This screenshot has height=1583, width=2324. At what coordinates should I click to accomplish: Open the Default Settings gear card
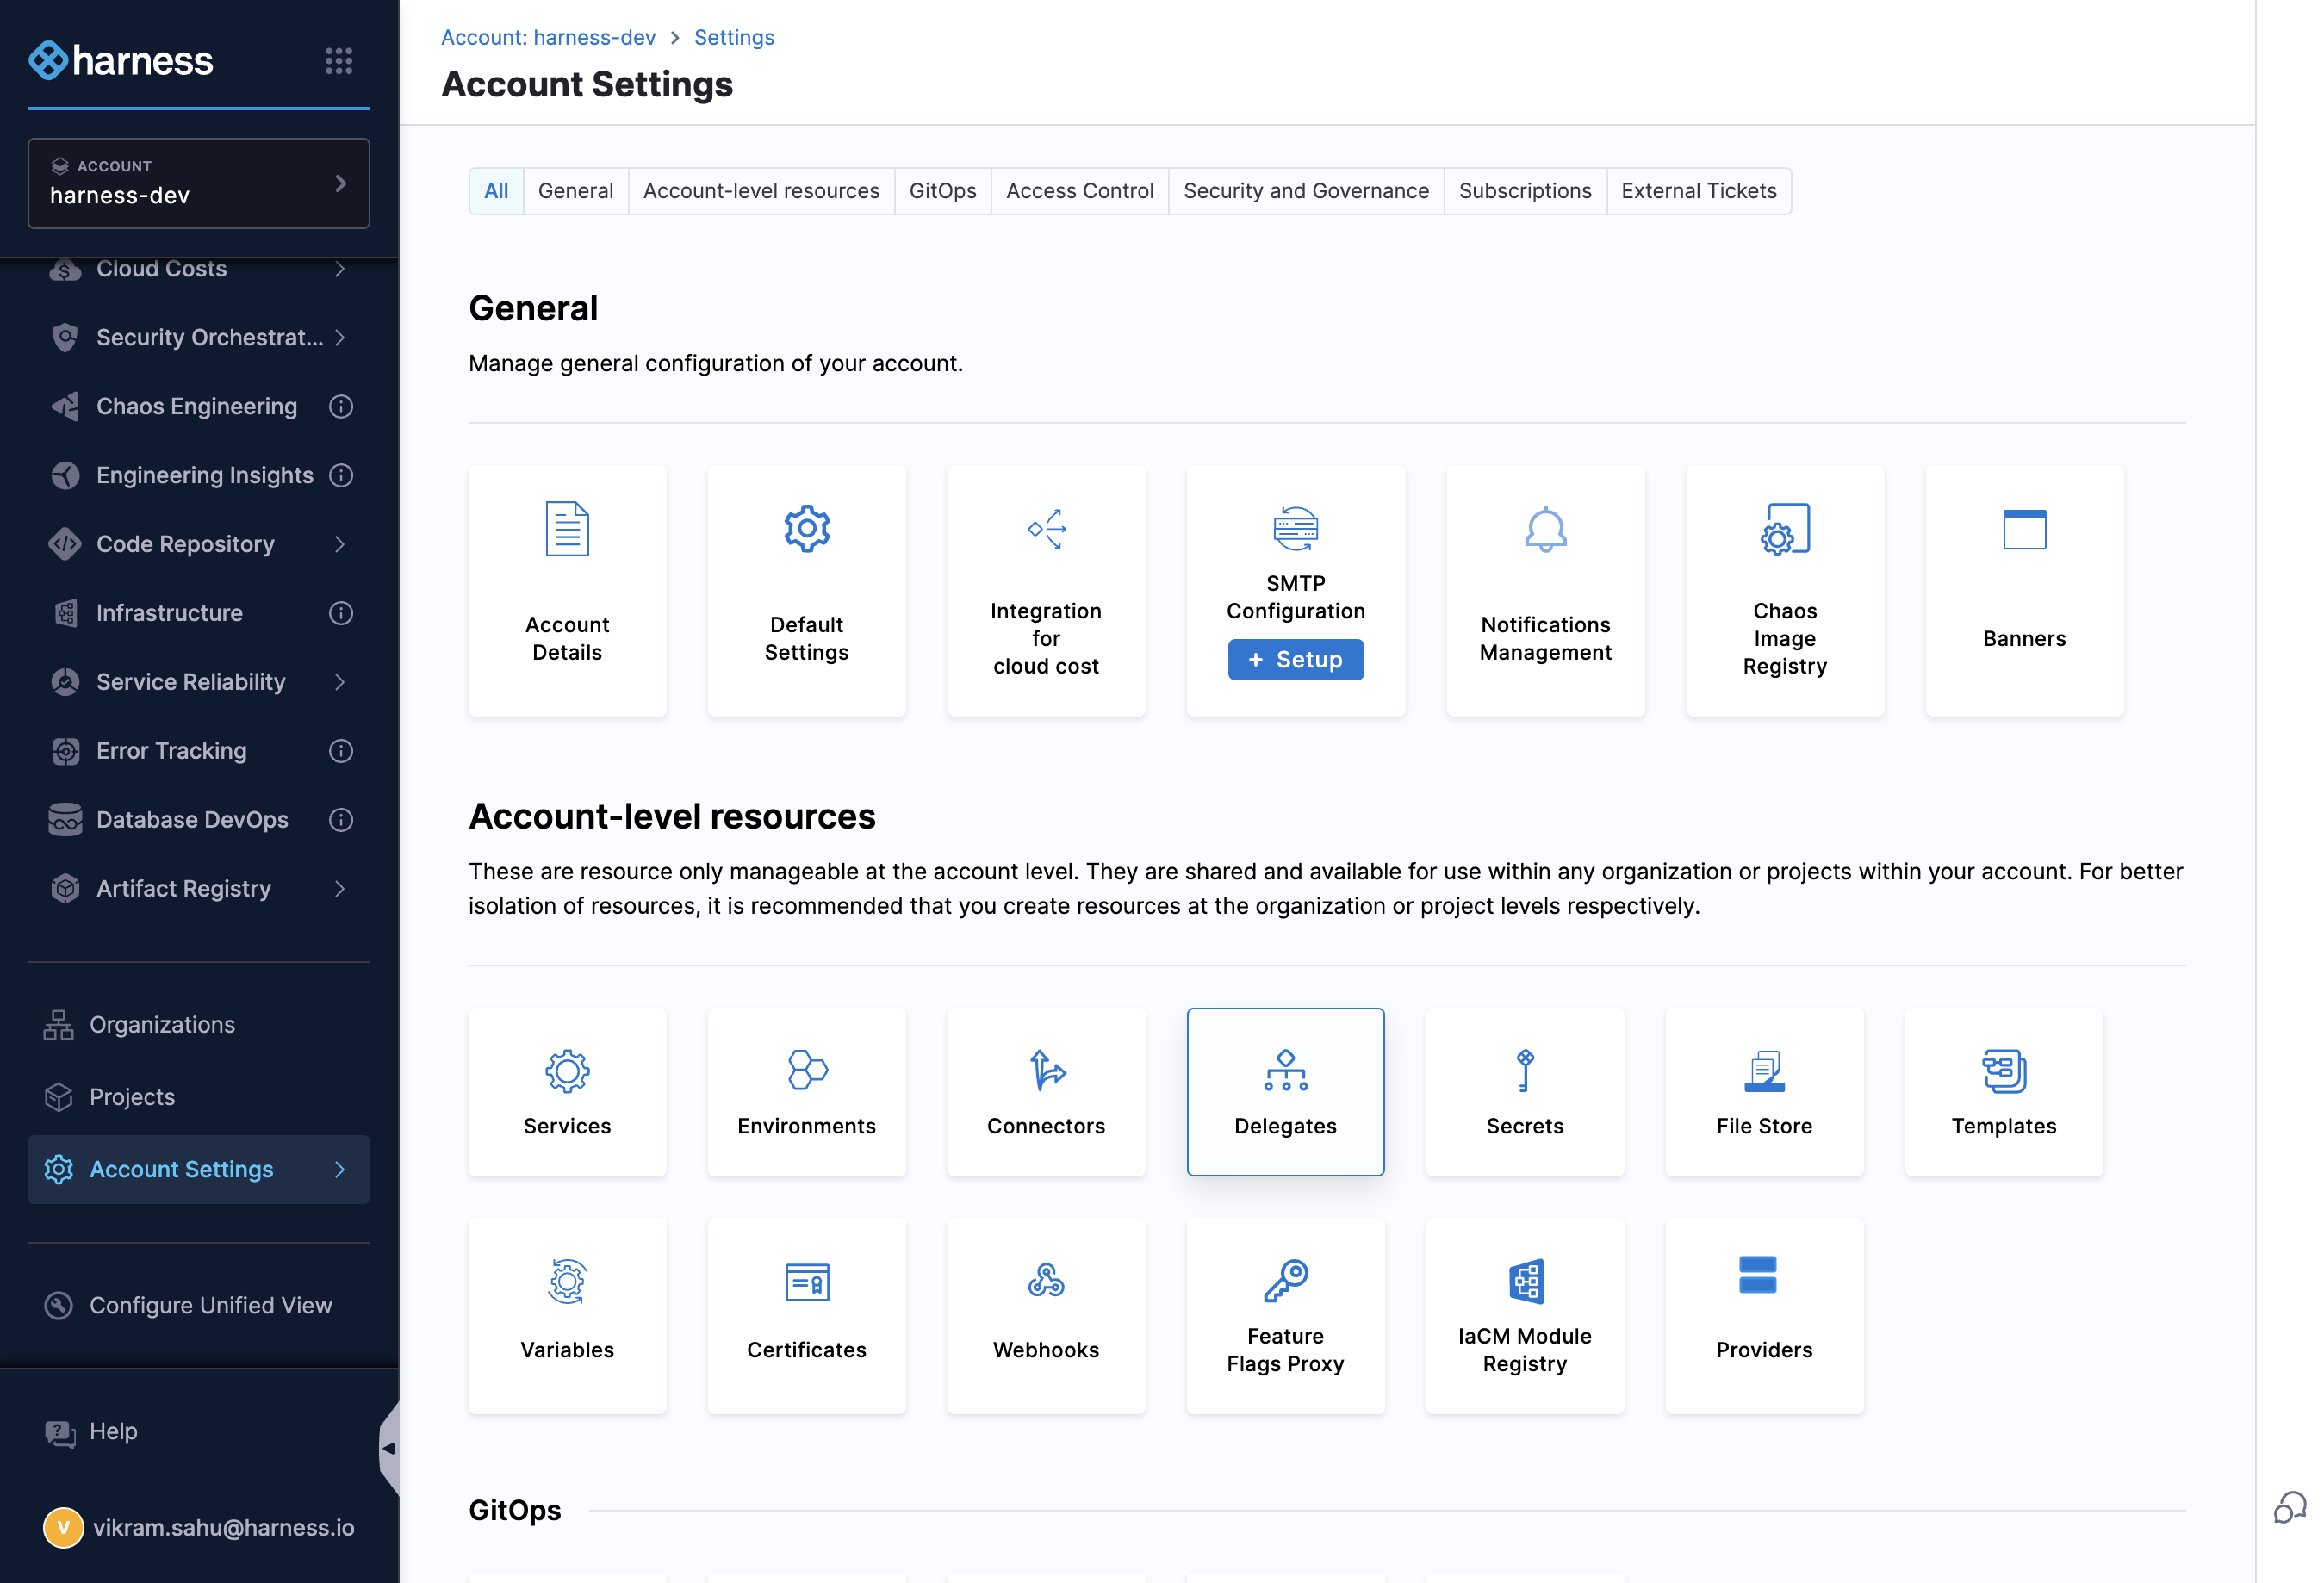click(x=806, y=591)
